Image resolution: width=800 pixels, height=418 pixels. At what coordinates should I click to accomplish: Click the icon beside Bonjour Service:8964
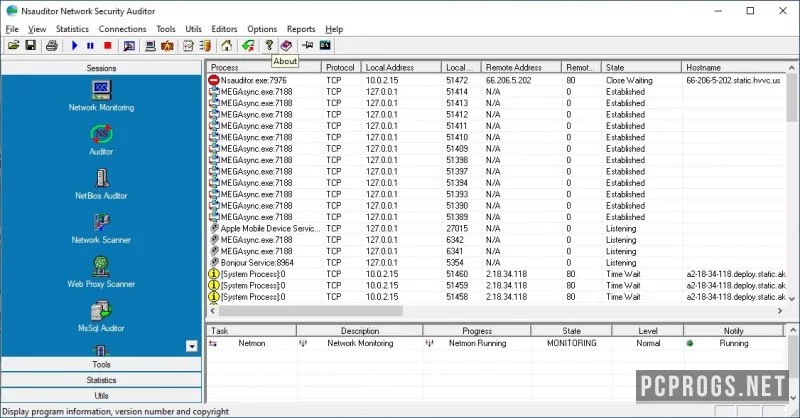click(x=214, y=262)
